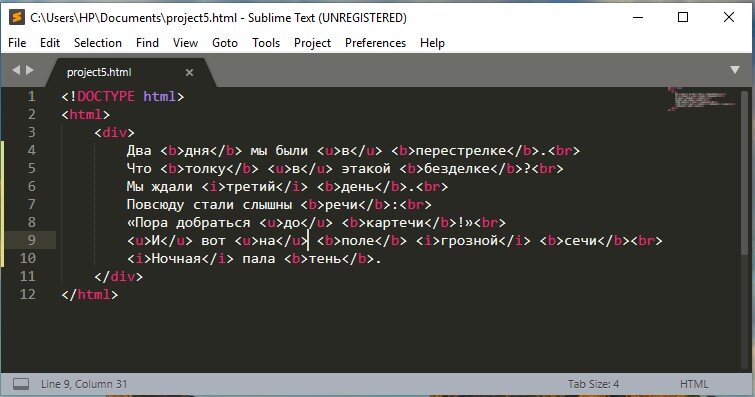This screenshot has width=755, height=397.
Task: Select line number 9 in the gutter
Action: 31,240
